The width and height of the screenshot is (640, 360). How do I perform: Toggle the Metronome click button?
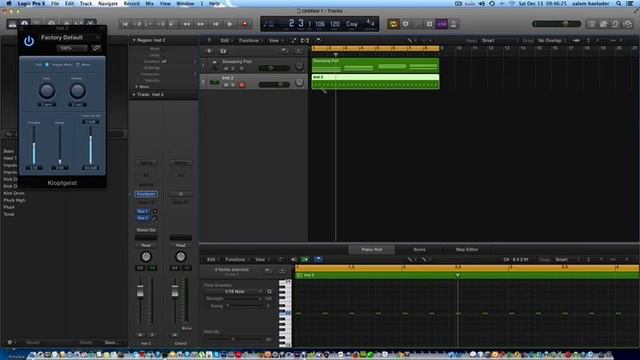click(453, 24)
